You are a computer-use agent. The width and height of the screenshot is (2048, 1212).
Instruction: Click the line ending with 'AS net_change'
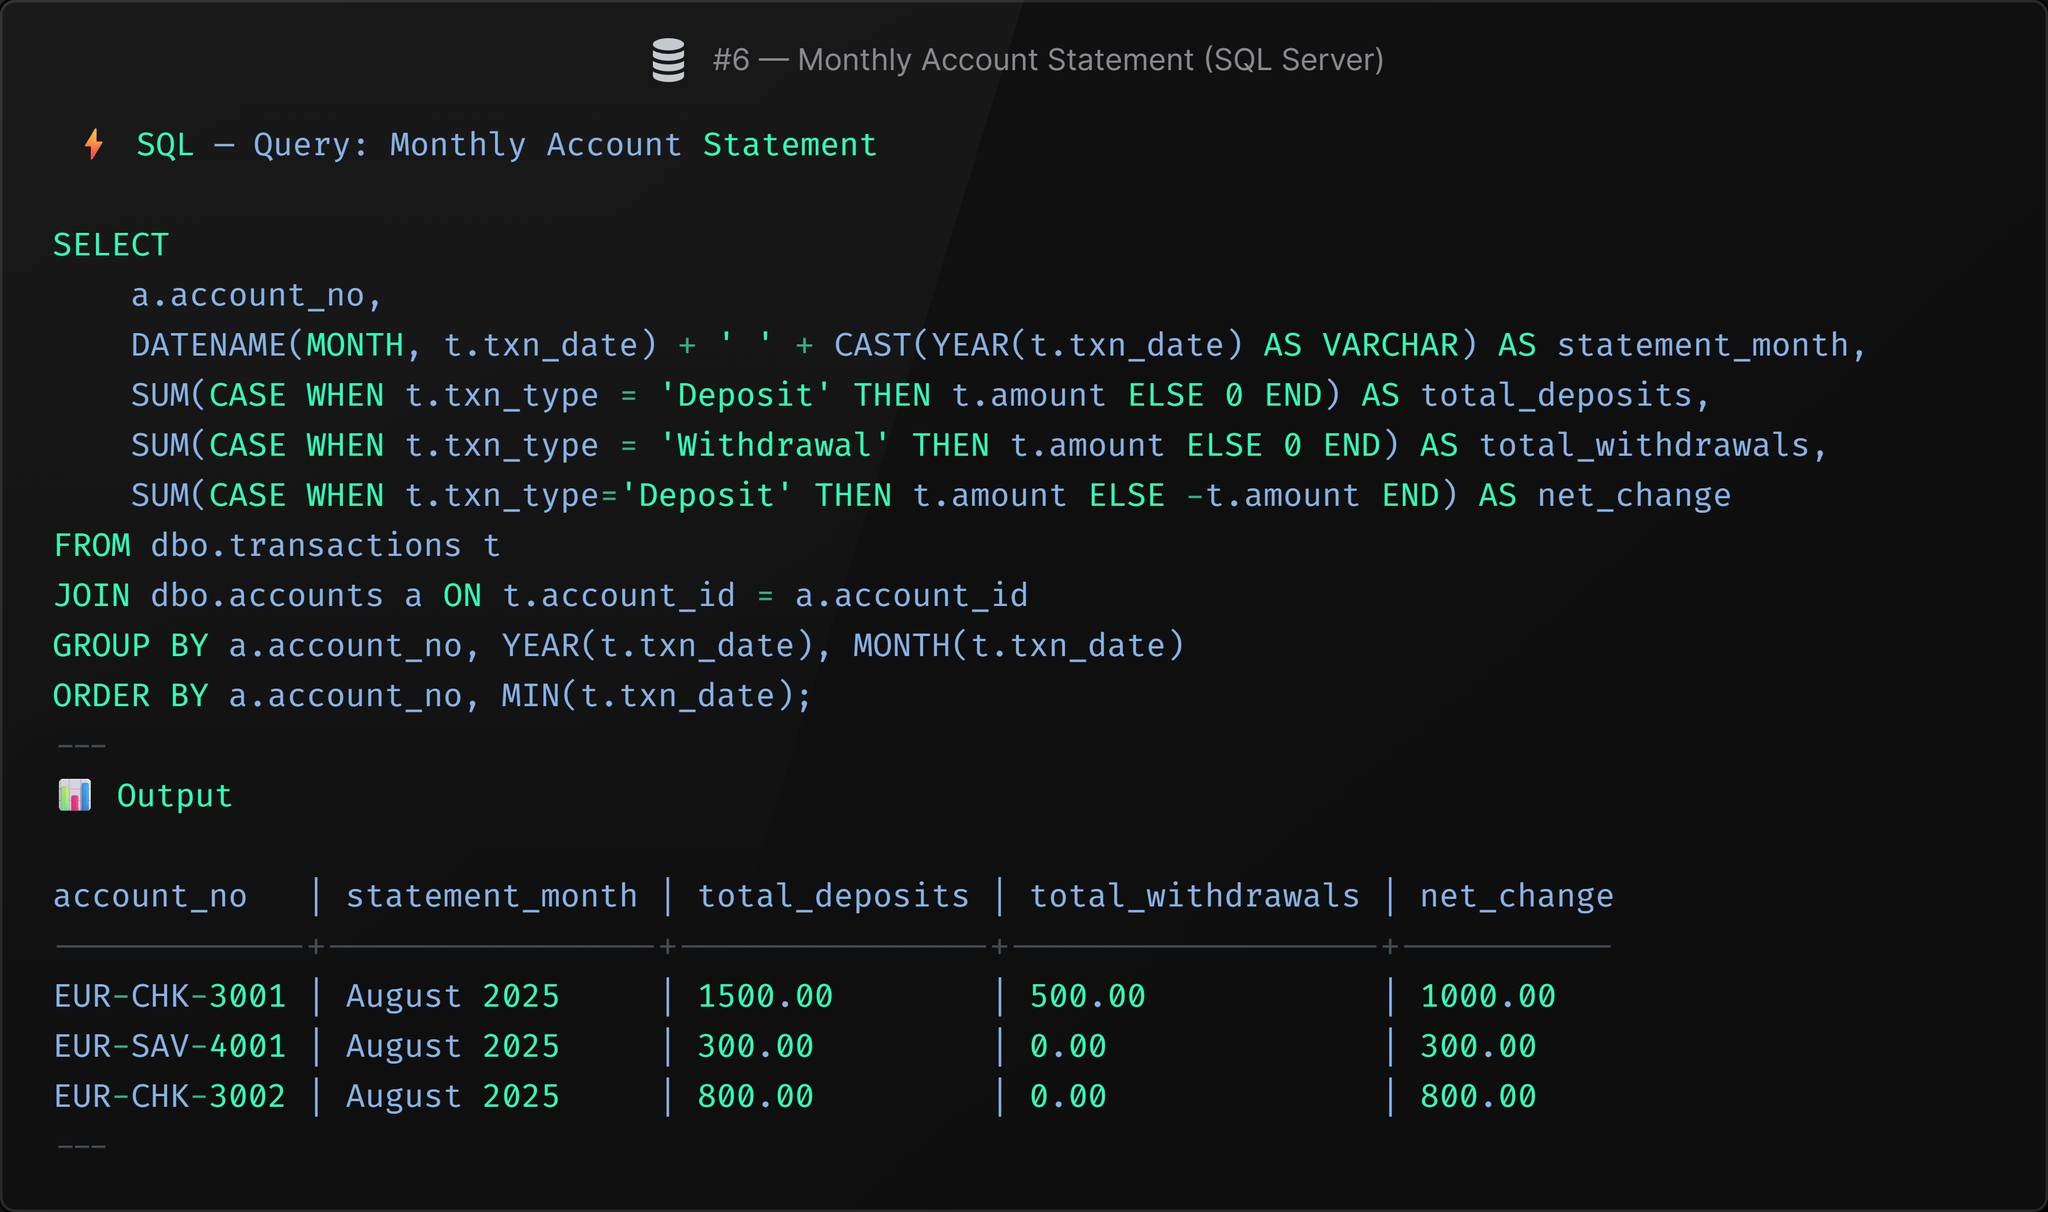click(x=931, y=495)
